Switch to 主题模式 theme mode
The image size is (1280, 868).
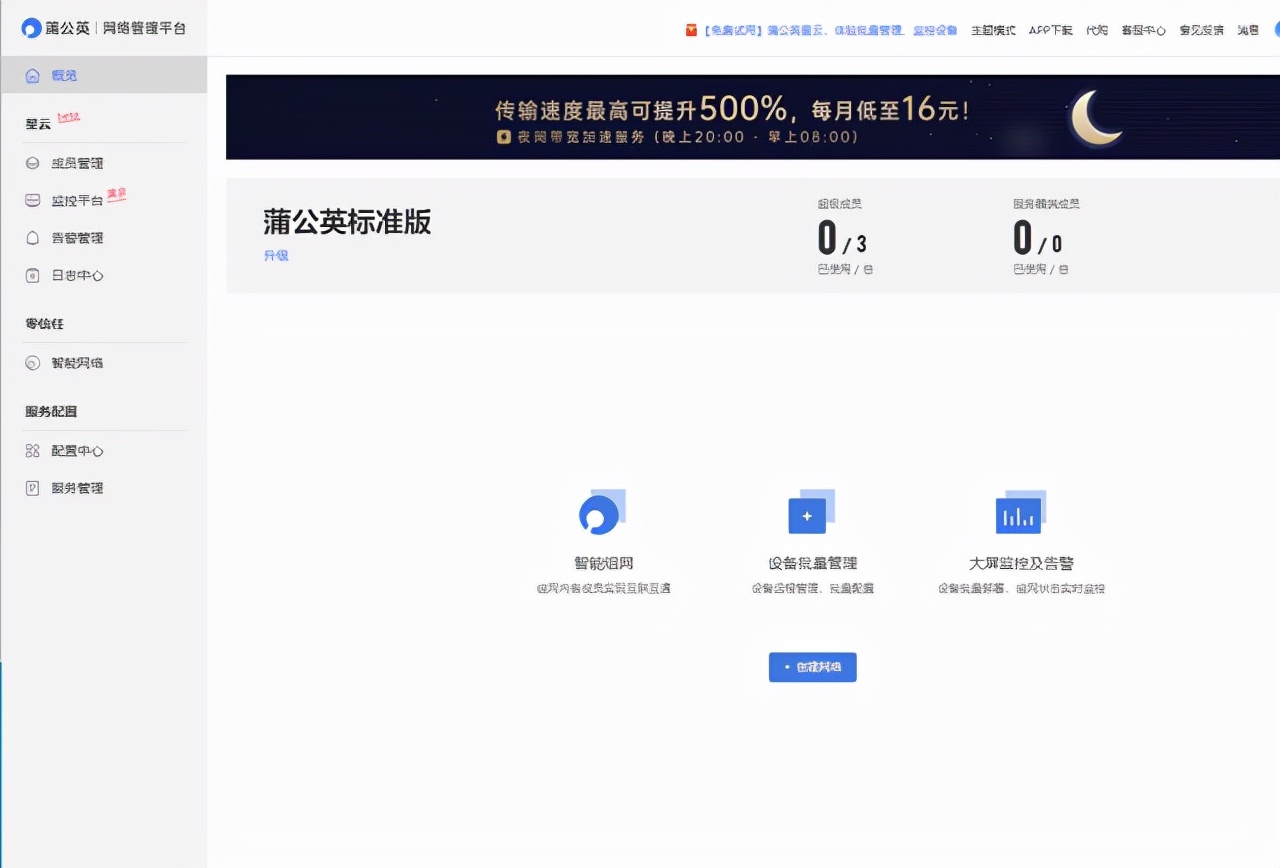pyautogui.click(x=992, y=30)
